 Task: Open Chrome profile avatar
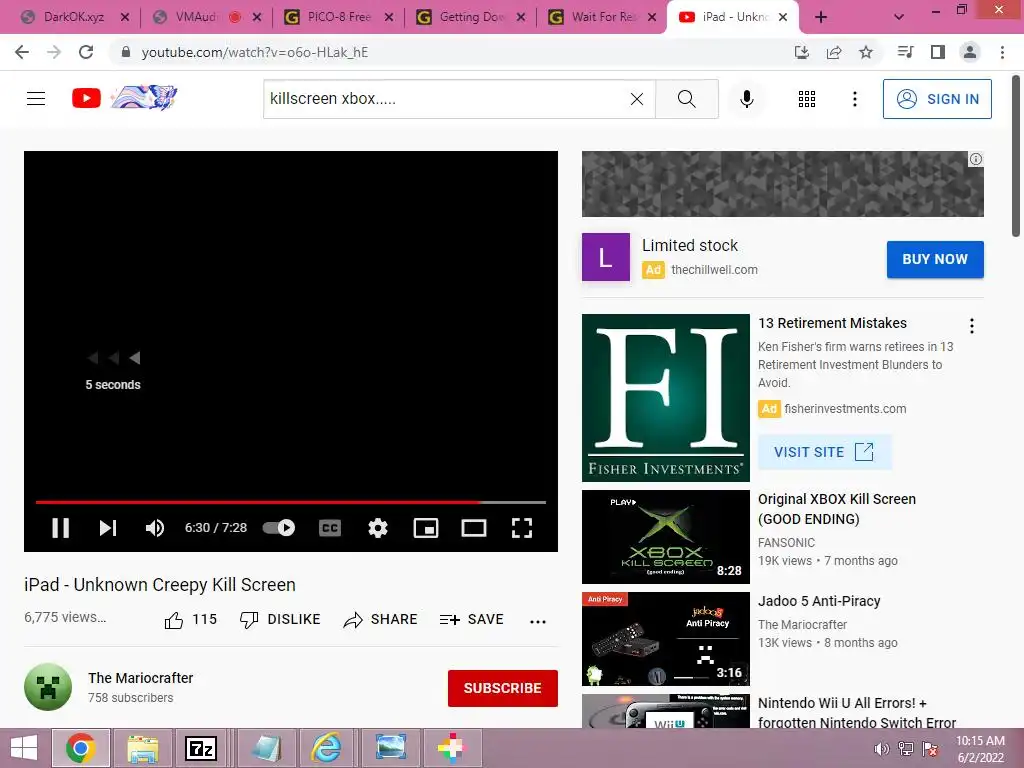click(x=970, y=52)
